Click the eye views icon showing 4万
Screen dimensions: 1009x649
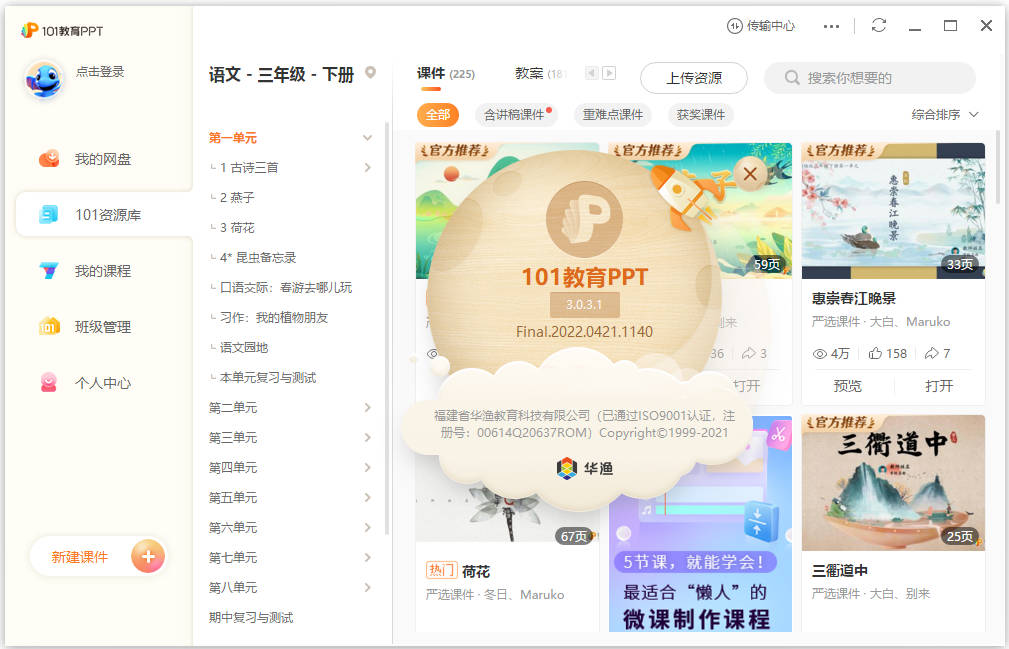point(819,354)
